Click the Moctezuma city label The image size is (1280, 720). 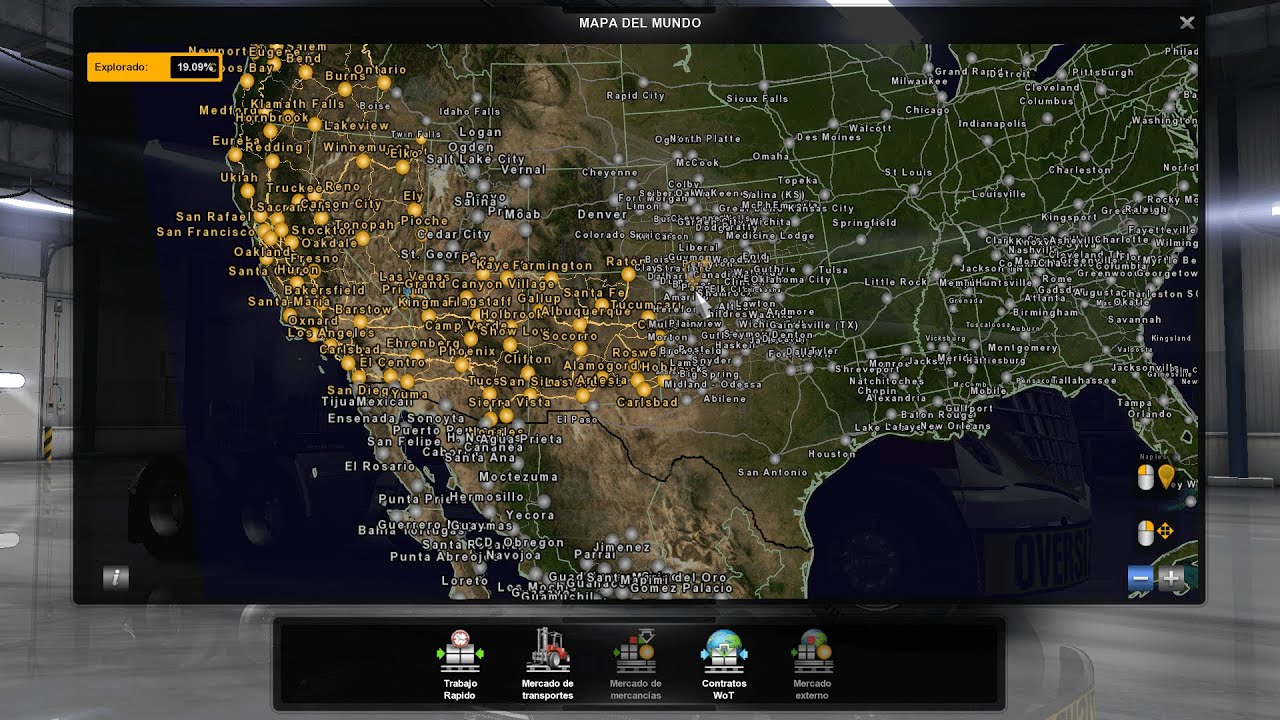coord(518,477)
